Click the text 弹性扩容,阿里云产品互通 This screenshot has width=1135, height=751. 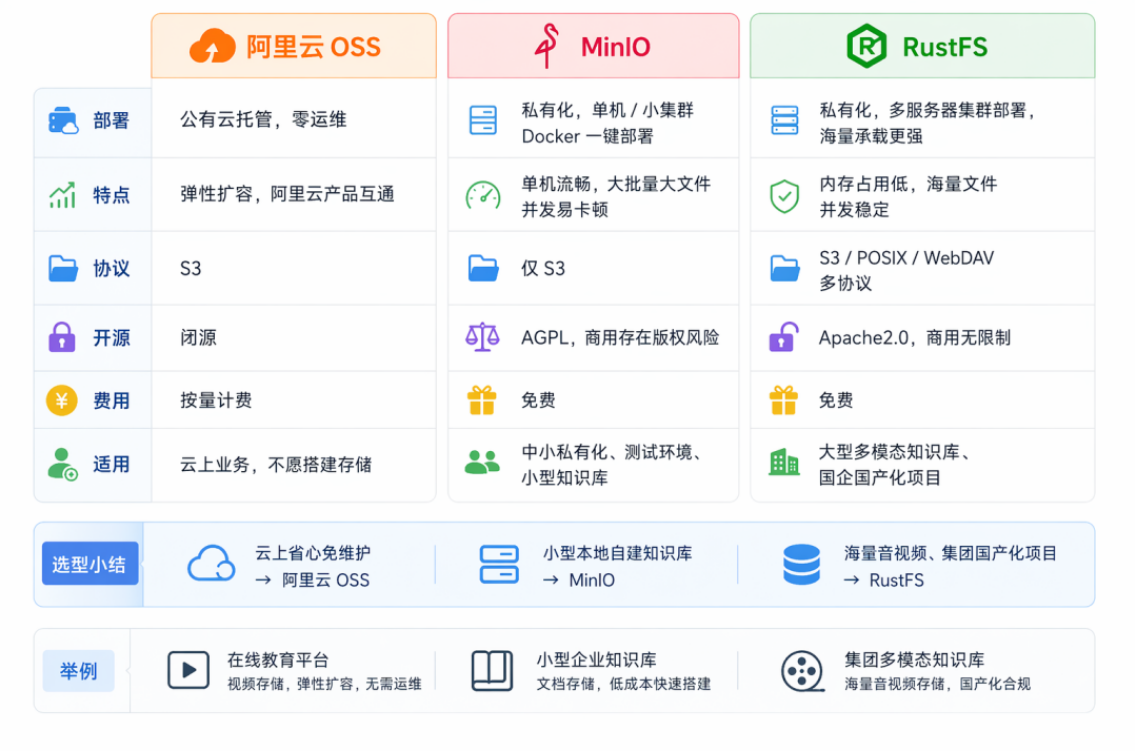point(287,194)
